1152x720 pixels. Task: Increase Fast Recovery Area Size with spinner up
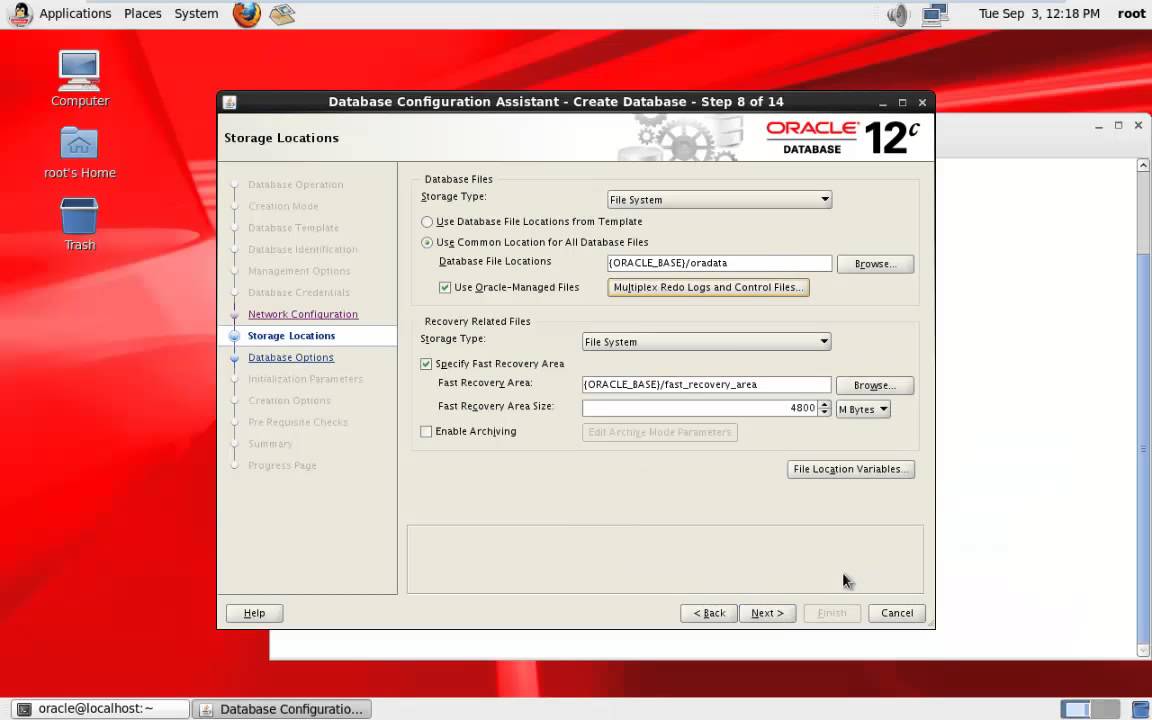pyautogui.click(x=824, y=404)
